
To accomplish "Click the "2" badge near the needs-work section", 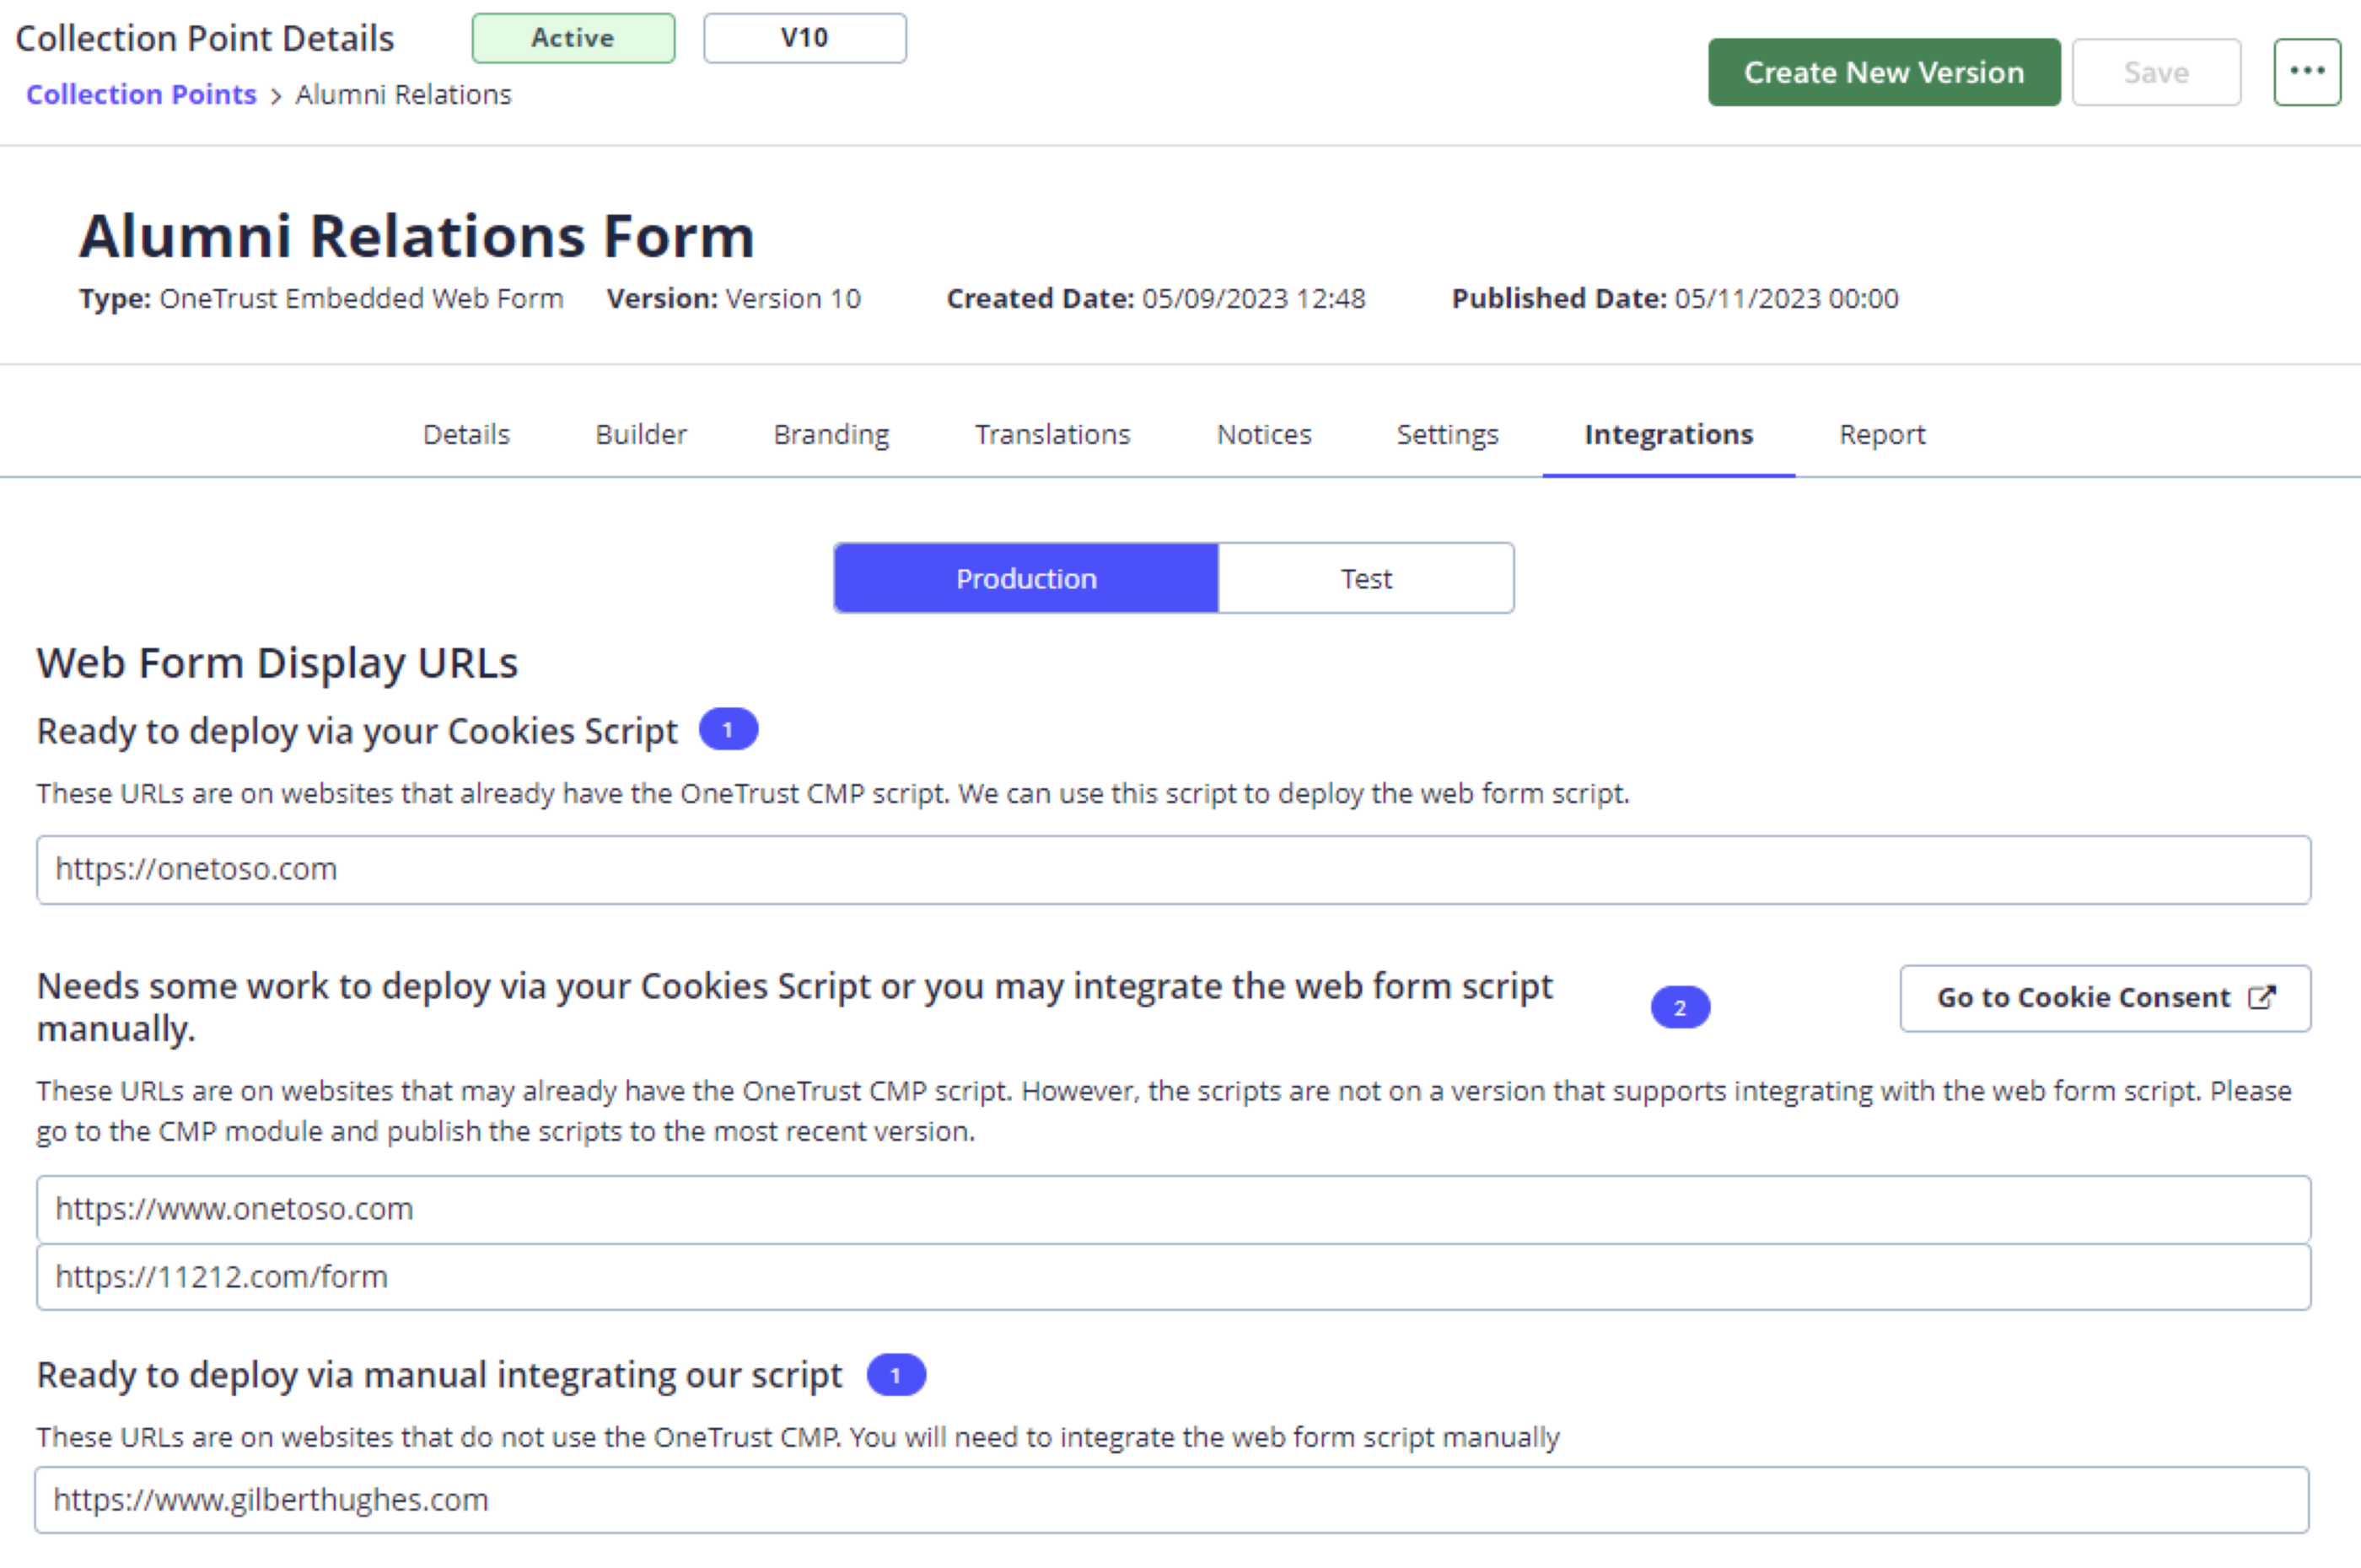I will 1682,1007.
